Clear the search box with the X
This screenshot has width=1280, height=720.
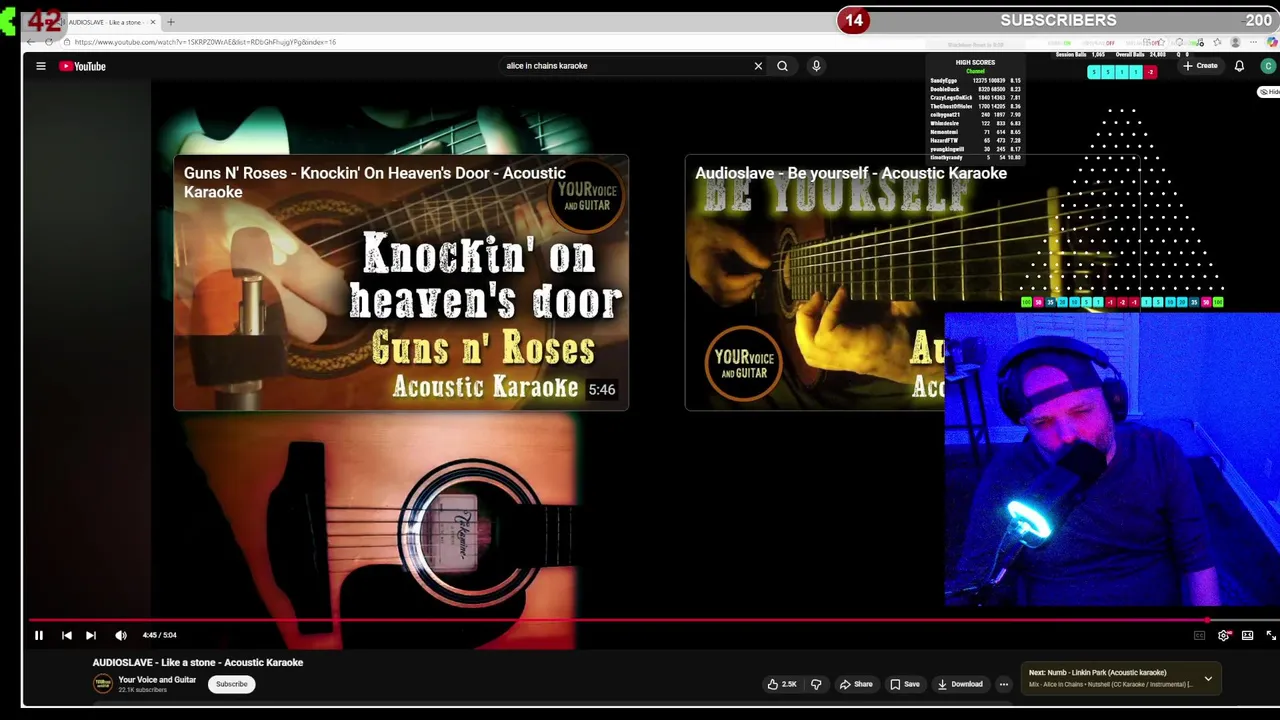coord(758,66)
